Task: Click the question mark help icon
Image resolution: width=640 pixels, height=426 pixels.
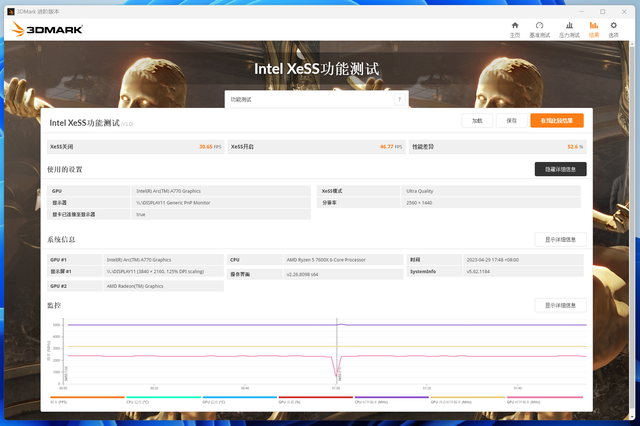Action: coord(399,100)
